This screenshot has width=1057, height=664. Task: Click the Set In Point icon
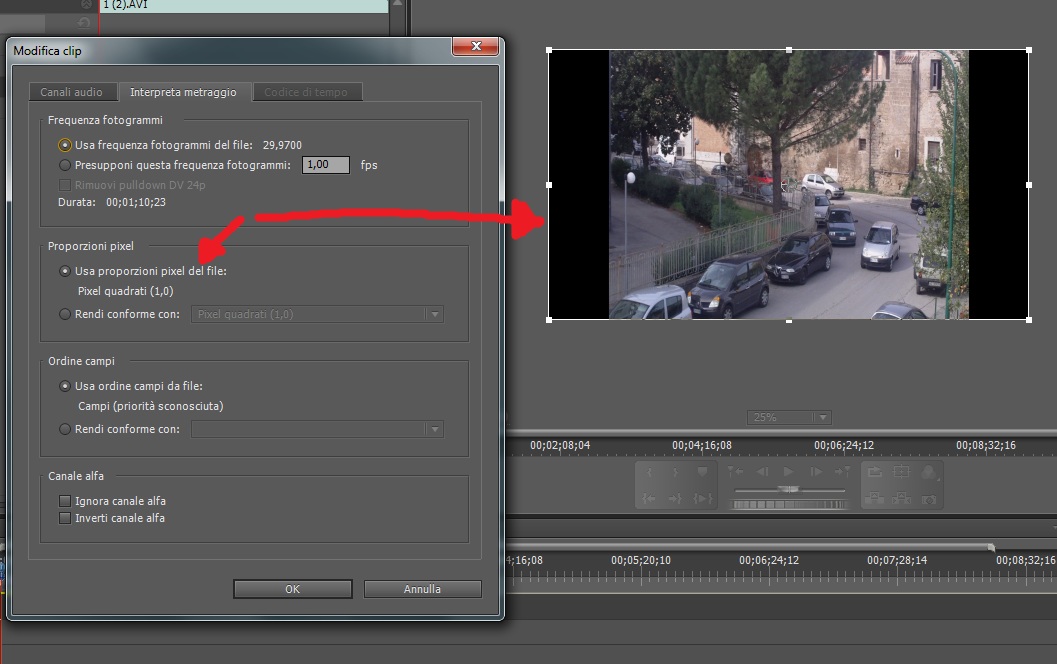[649, 472]
